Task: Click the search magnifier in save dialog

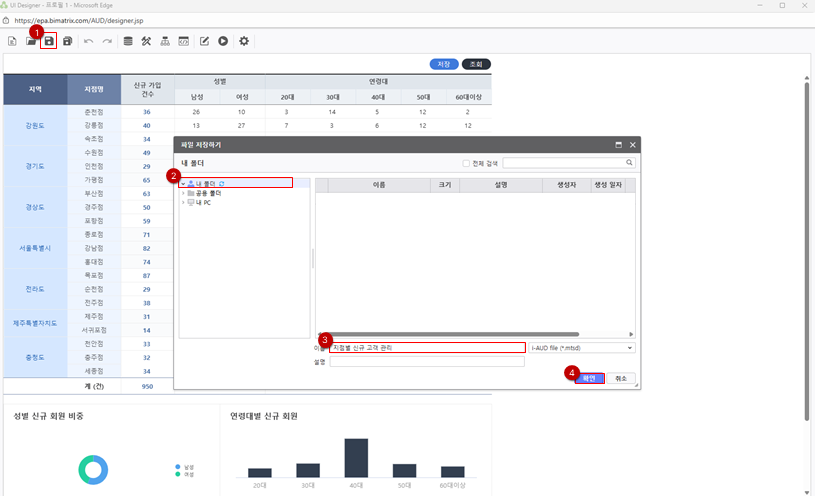Action: (x=629, y=162)
